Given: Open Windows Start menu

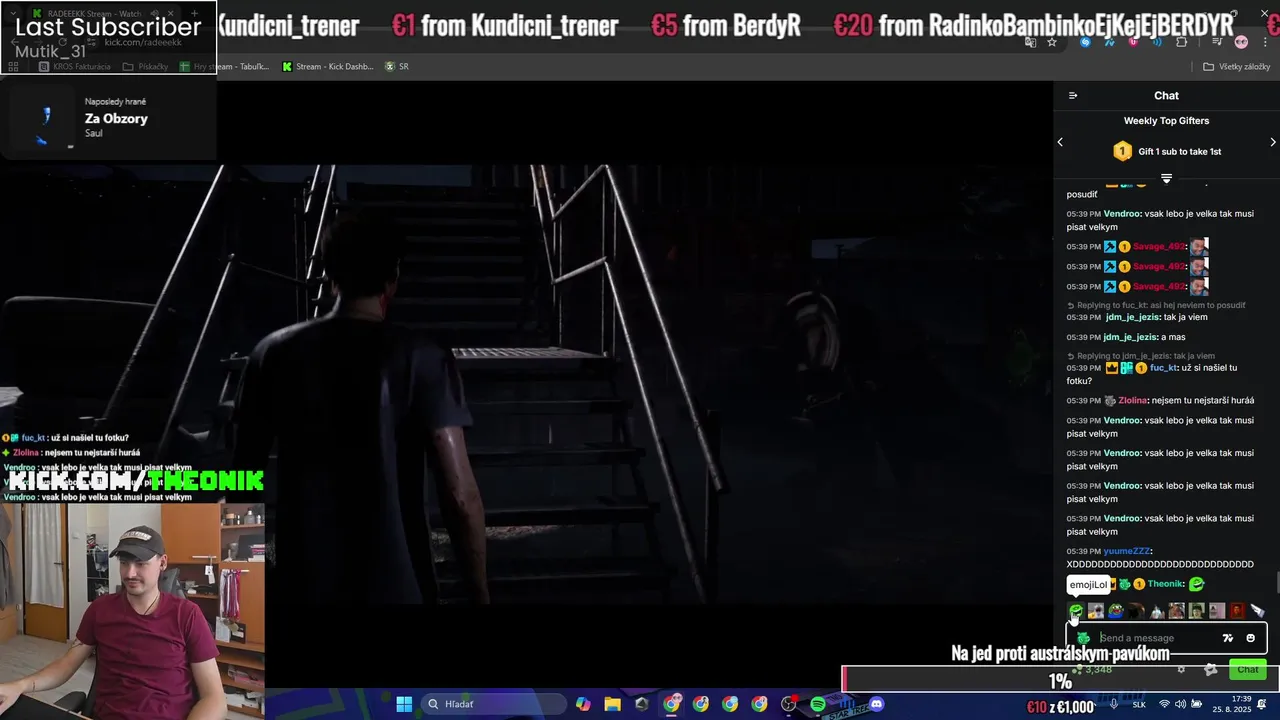Looking at the screenshot, I should pos(404,704).
